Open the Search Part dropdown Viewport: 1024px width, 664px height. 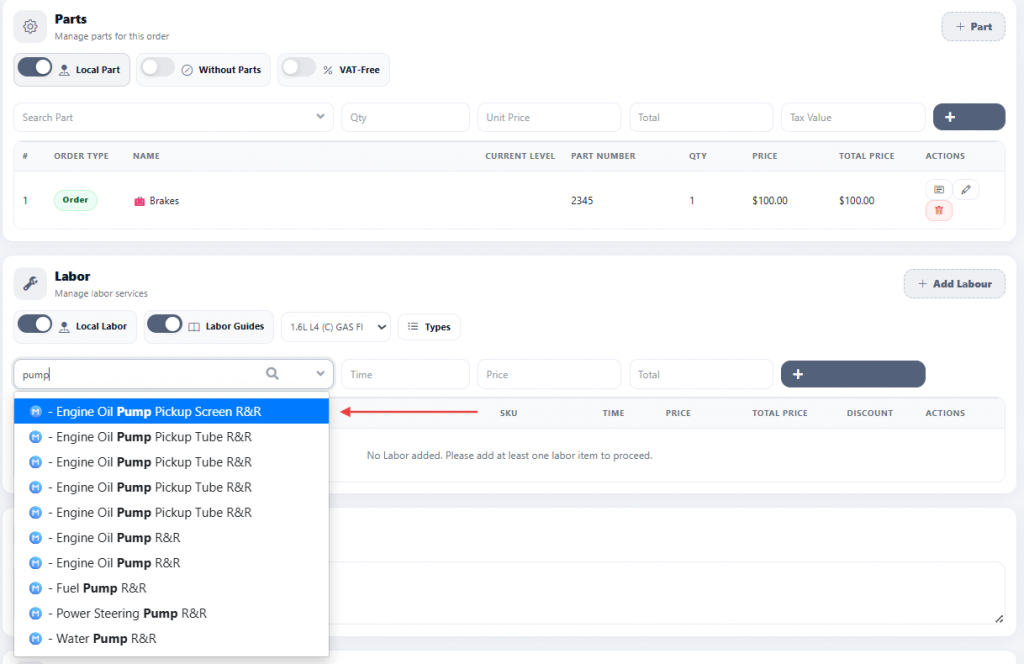pyautogui.click(x=320, y=117)
